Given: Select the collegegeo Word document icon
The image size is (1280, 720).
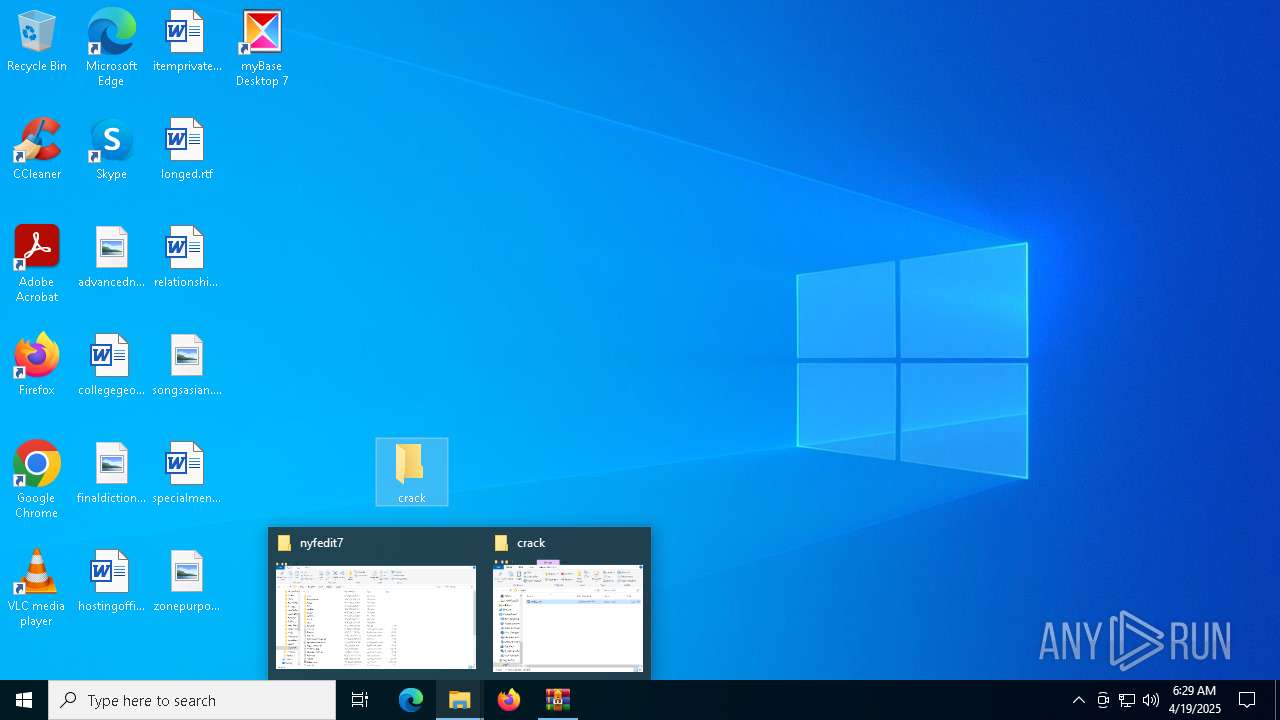Looking at the screenshot, I should pos(111,366).
